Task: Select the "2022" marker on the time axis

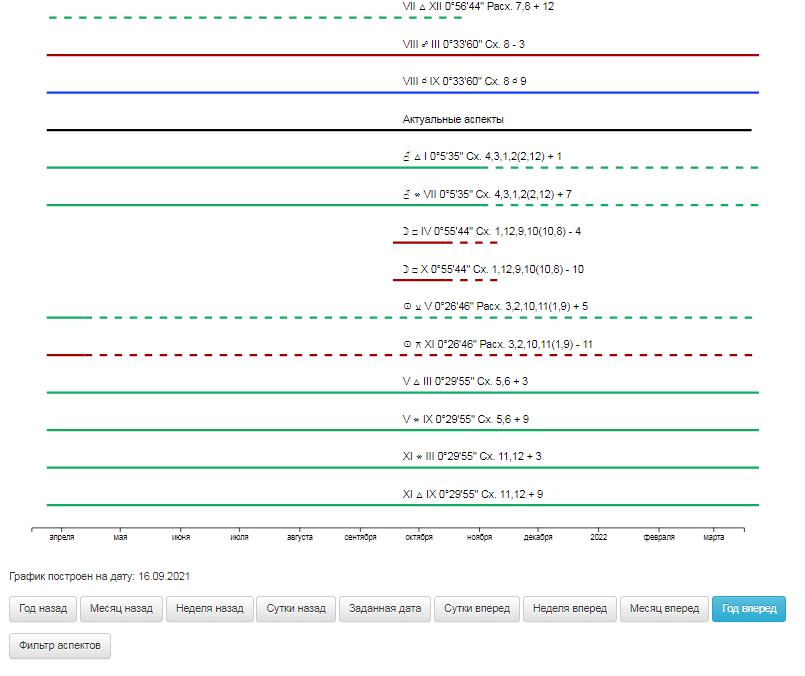Action: [x=600, y=537]
